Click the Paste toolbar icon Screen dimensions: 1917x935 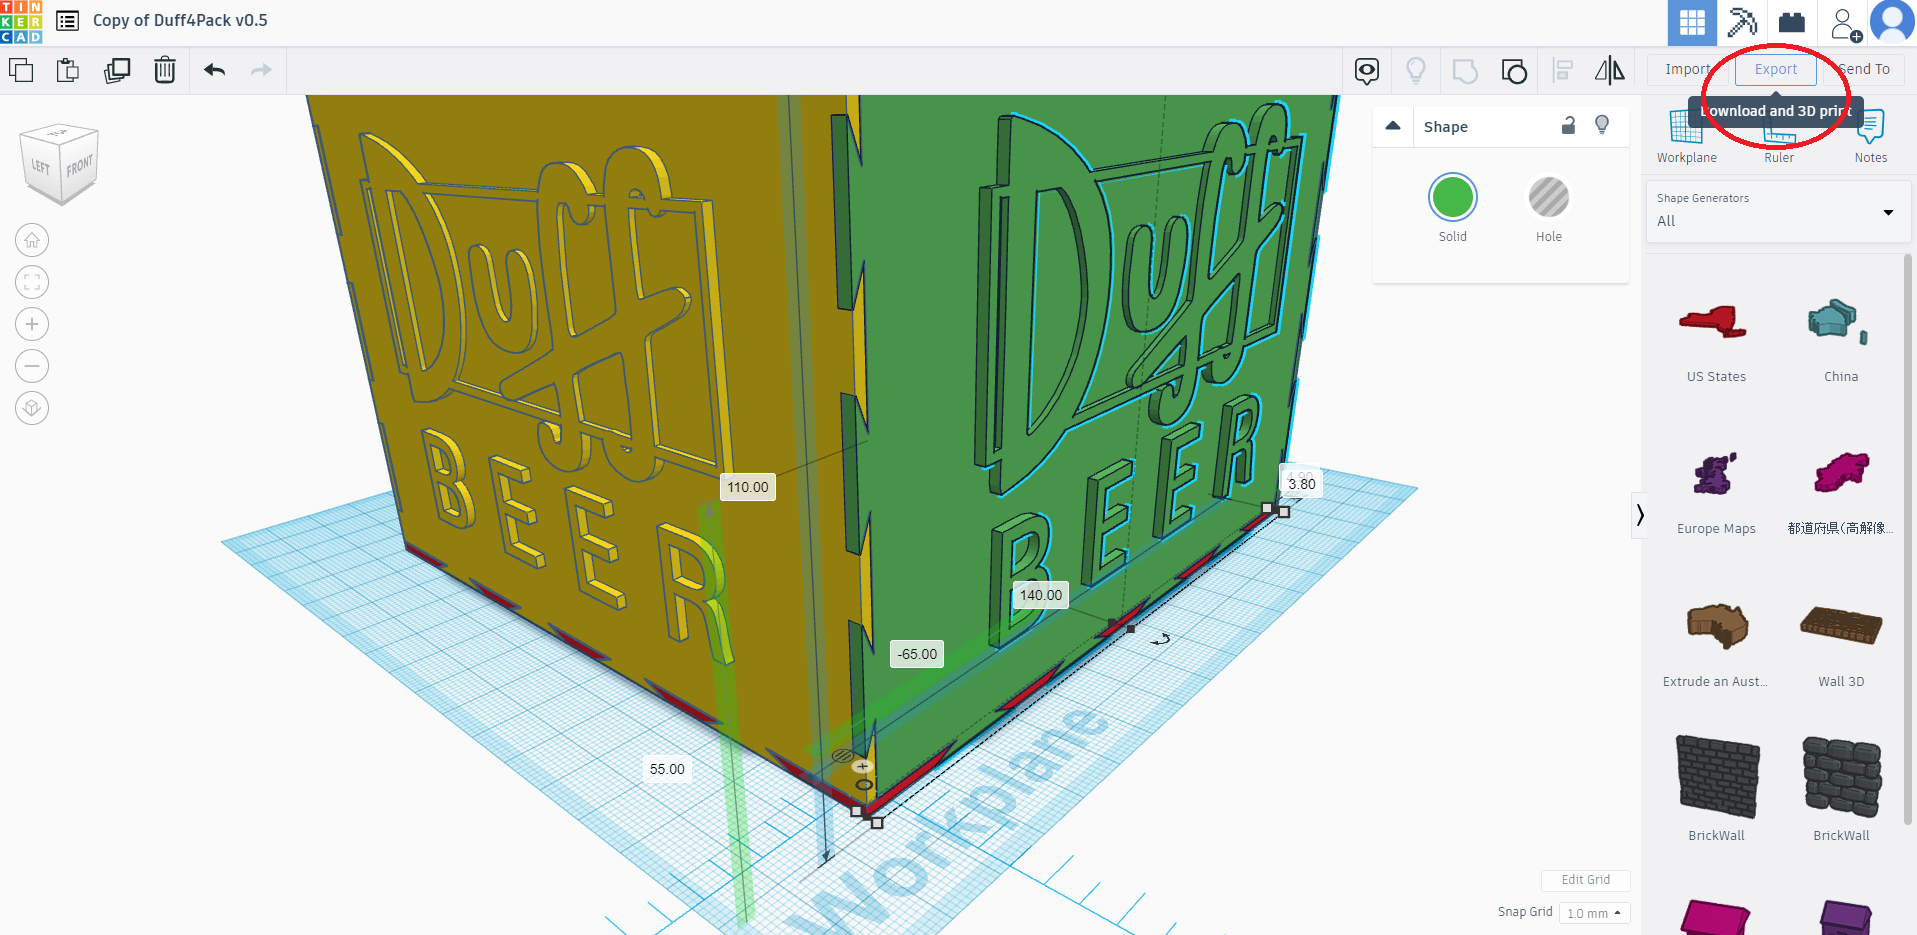tap(68, 70)
